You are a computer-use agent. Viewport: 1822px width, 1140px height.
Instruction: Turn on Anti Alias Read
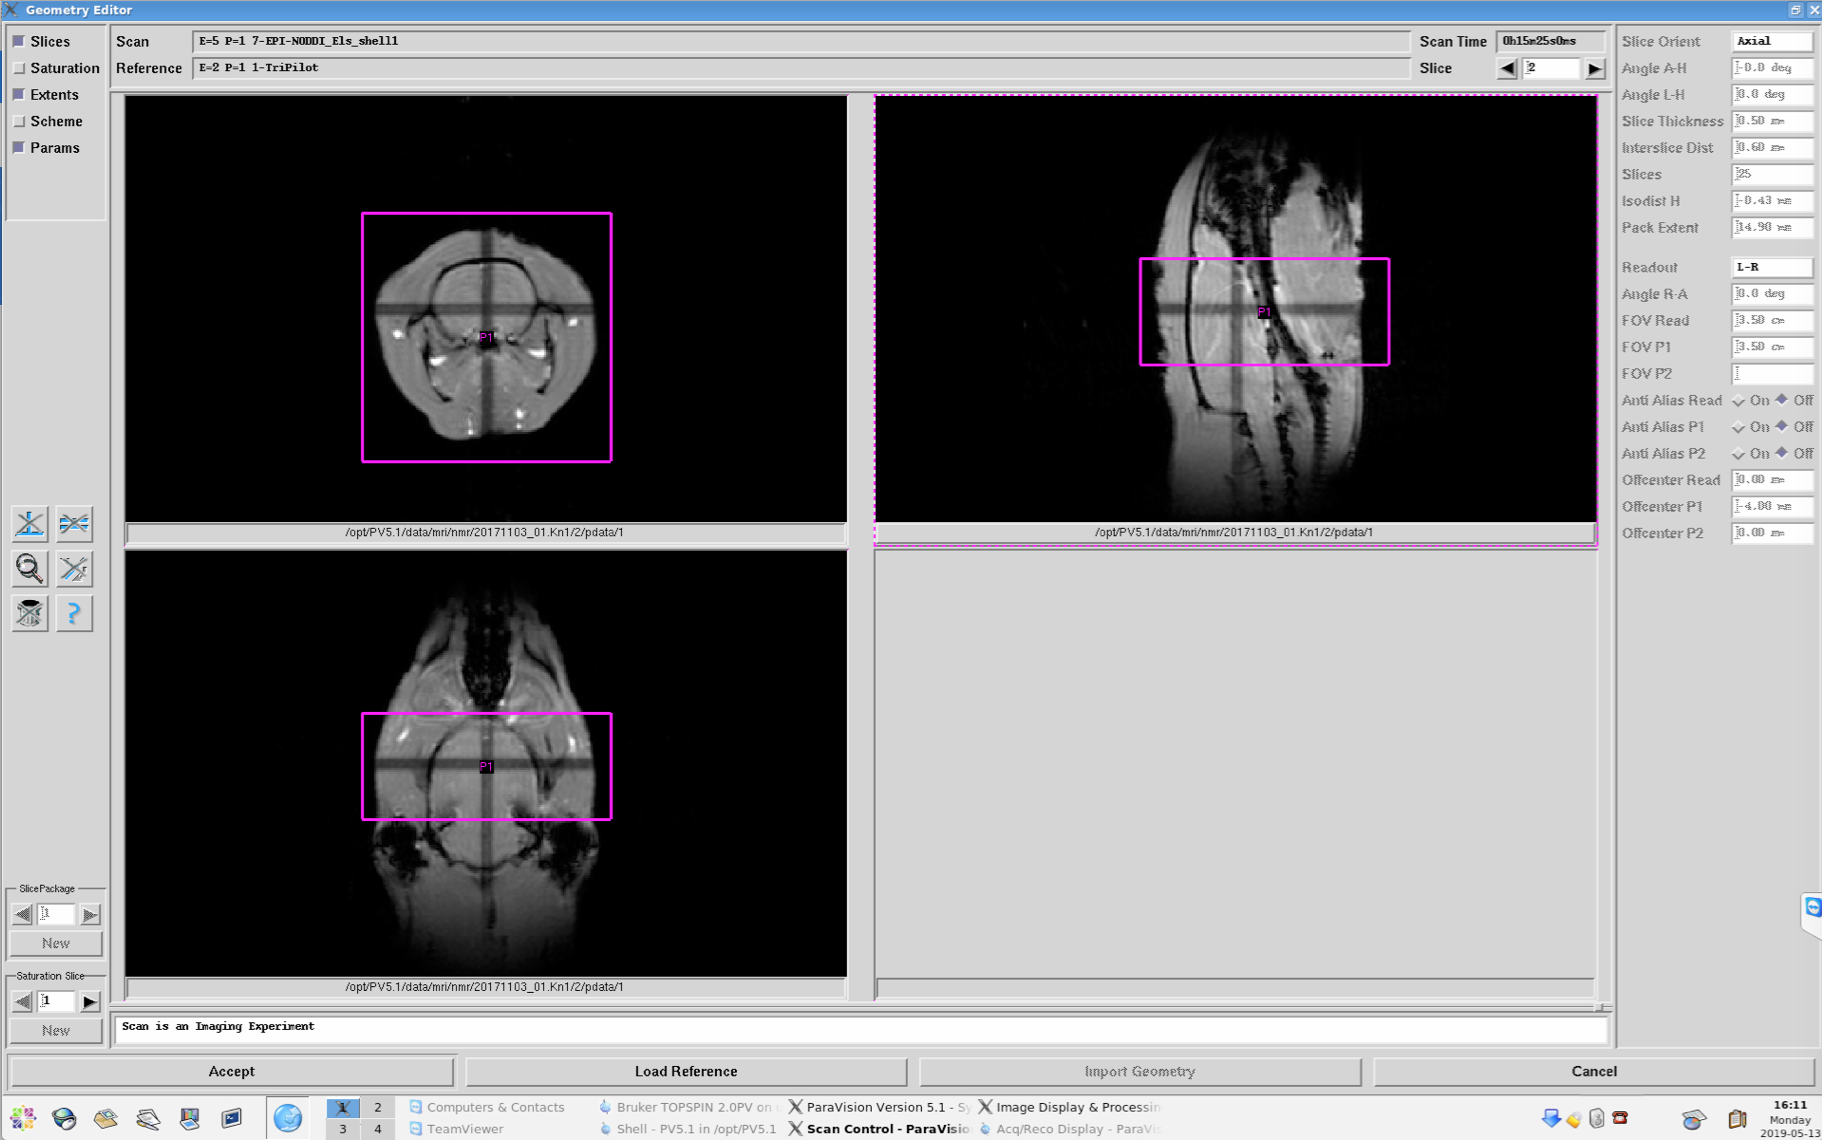(x=1739, y=401)
